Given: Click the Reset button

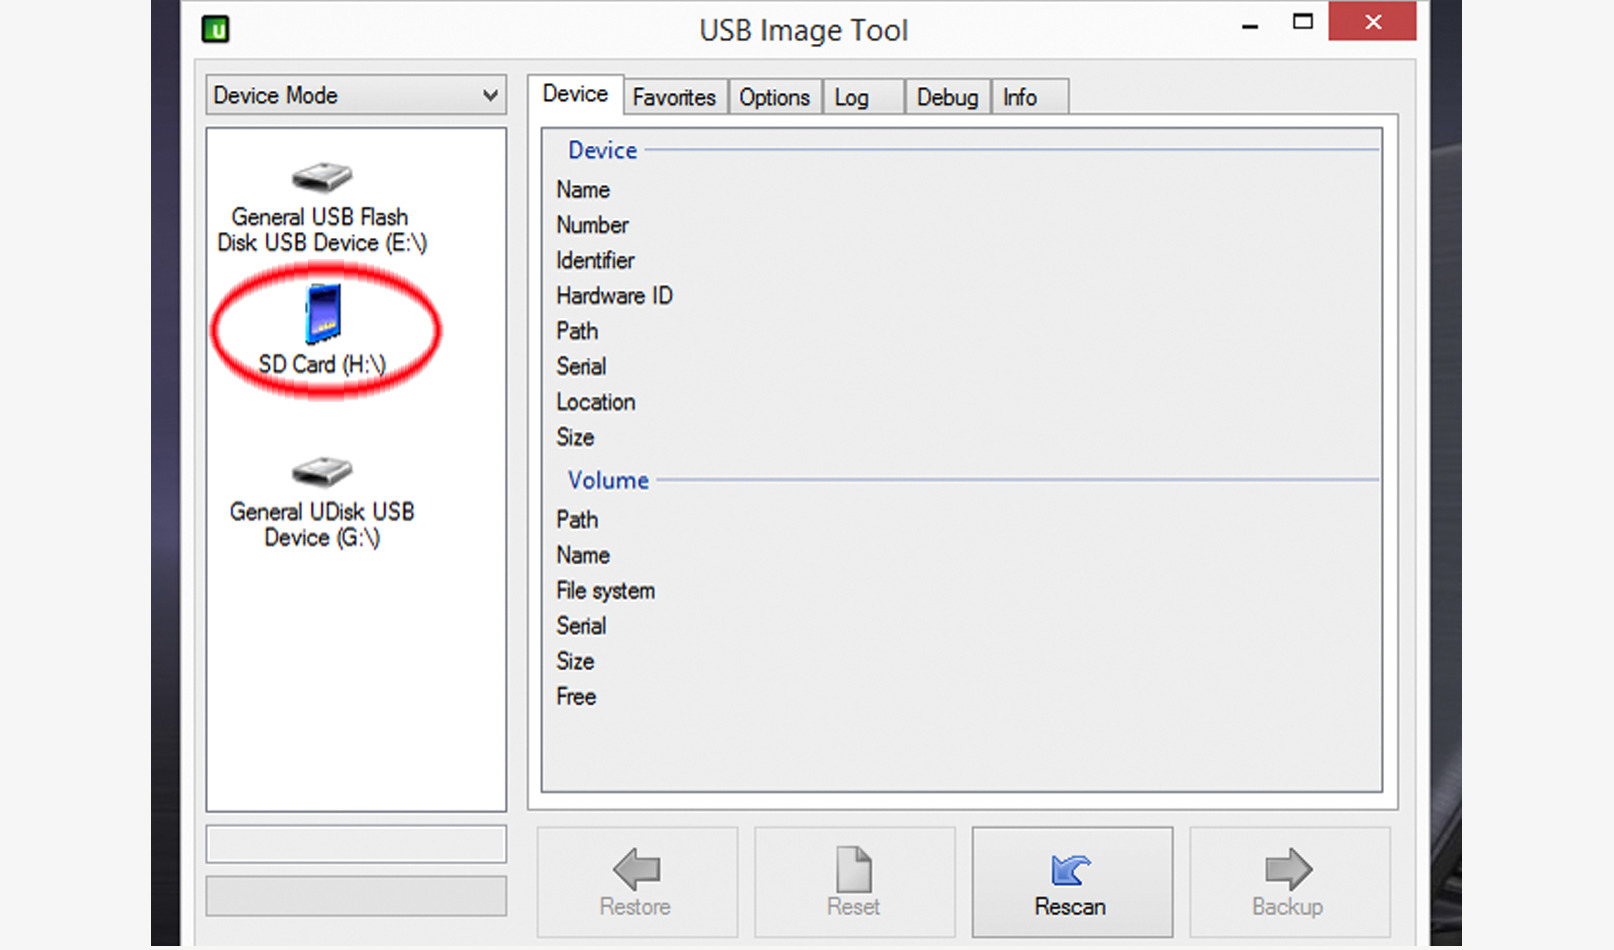Looking at the screenshot, I should pyautogui.click(x=855, y=882).
